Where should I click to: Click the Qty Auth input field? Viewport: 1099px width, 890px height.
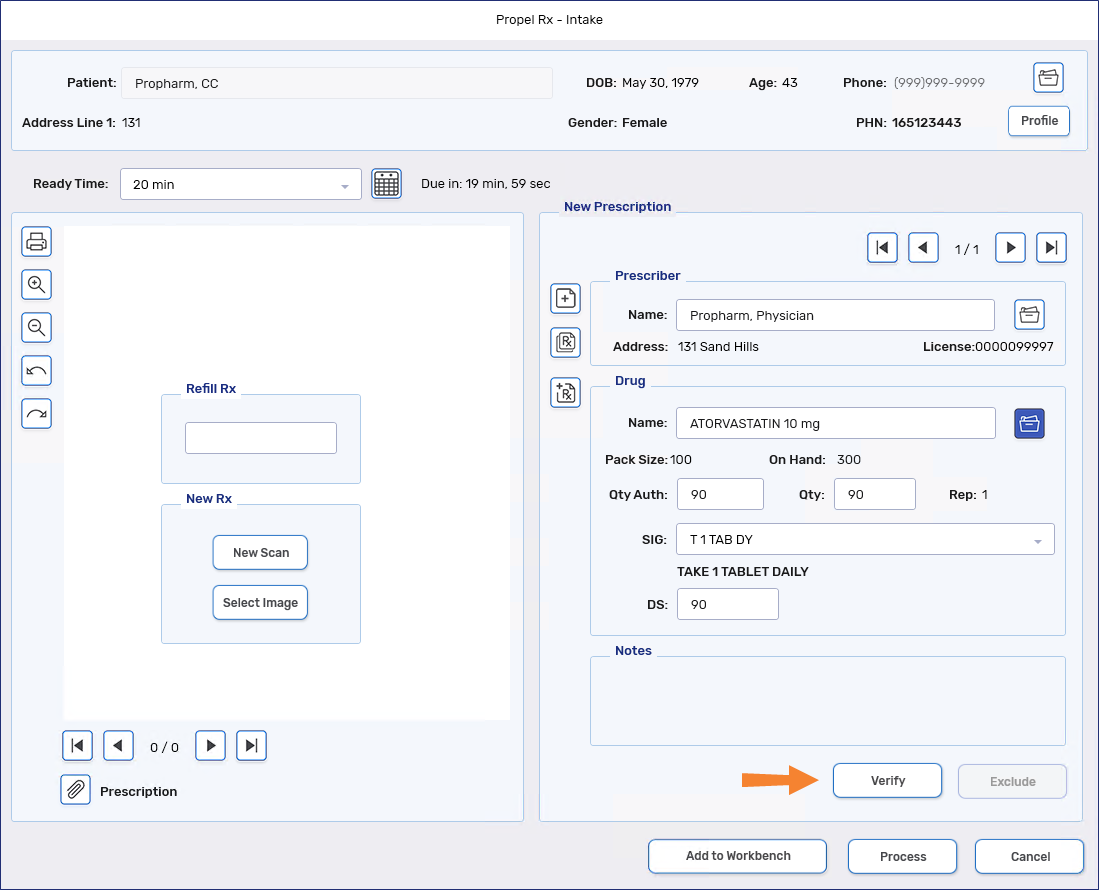click(x=720, y=494)
